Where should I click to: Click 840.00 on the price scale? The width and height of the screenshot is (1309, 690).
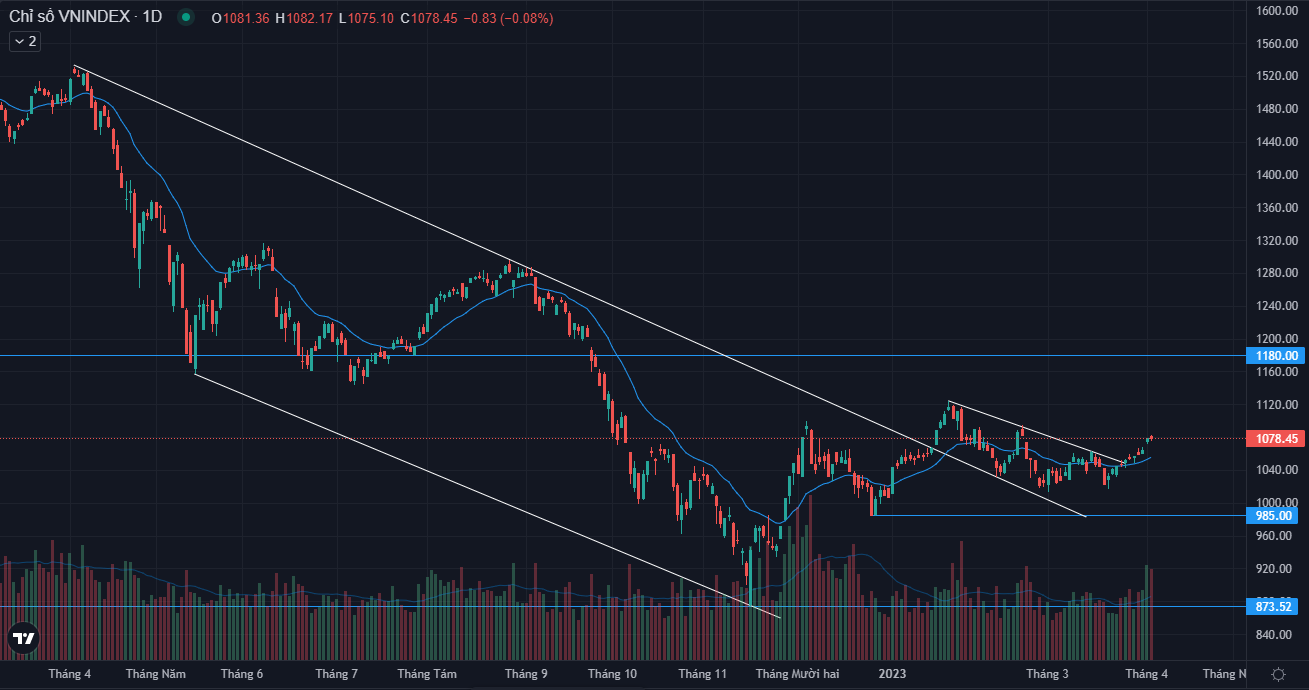(x=1276, y=635)
